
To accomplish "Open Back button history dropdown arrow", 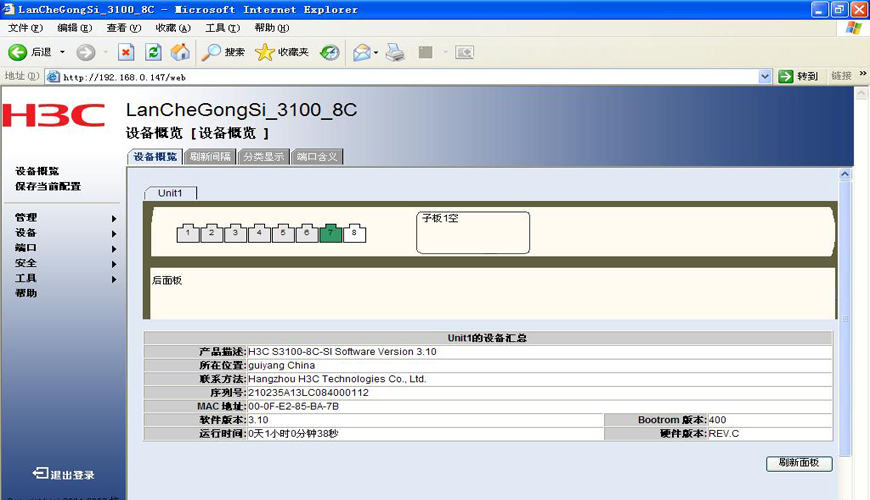I will [x=62, y=52].
